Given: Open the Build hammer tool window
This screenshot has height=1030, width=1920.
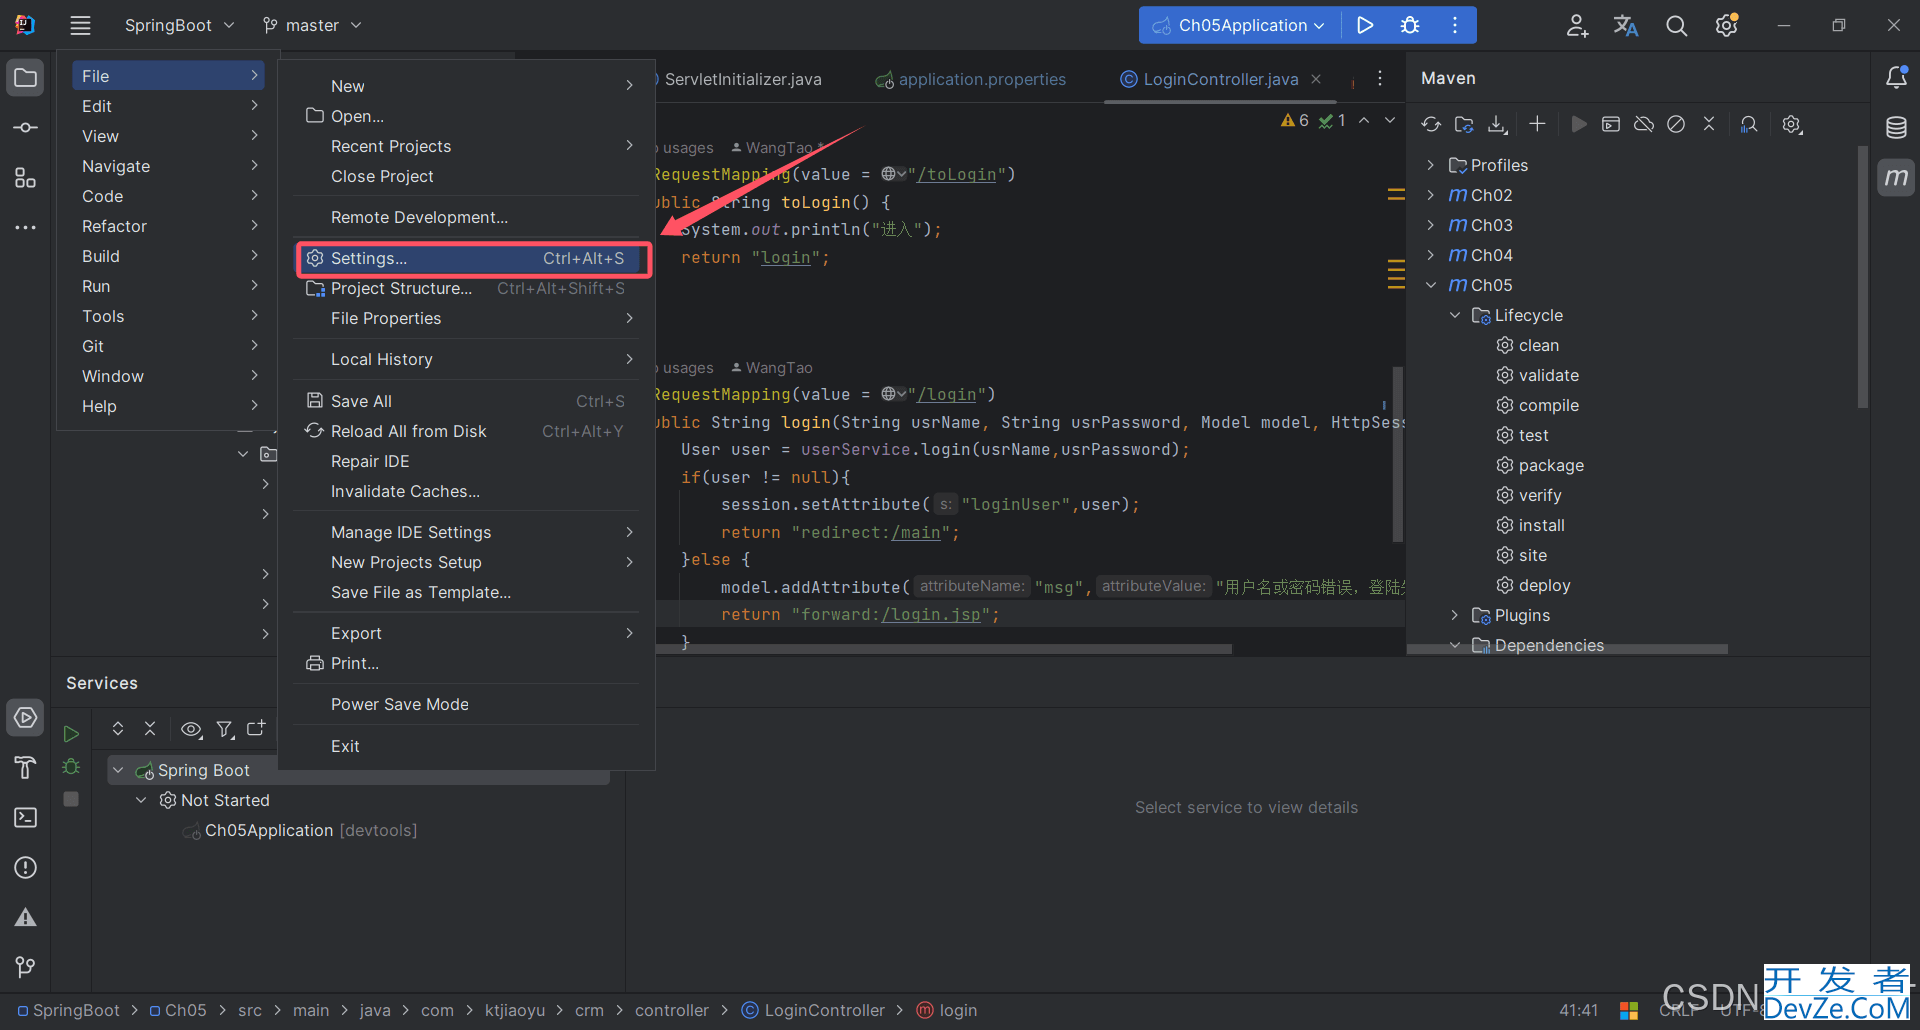Looking at the screenshot, I should point(26,768).
